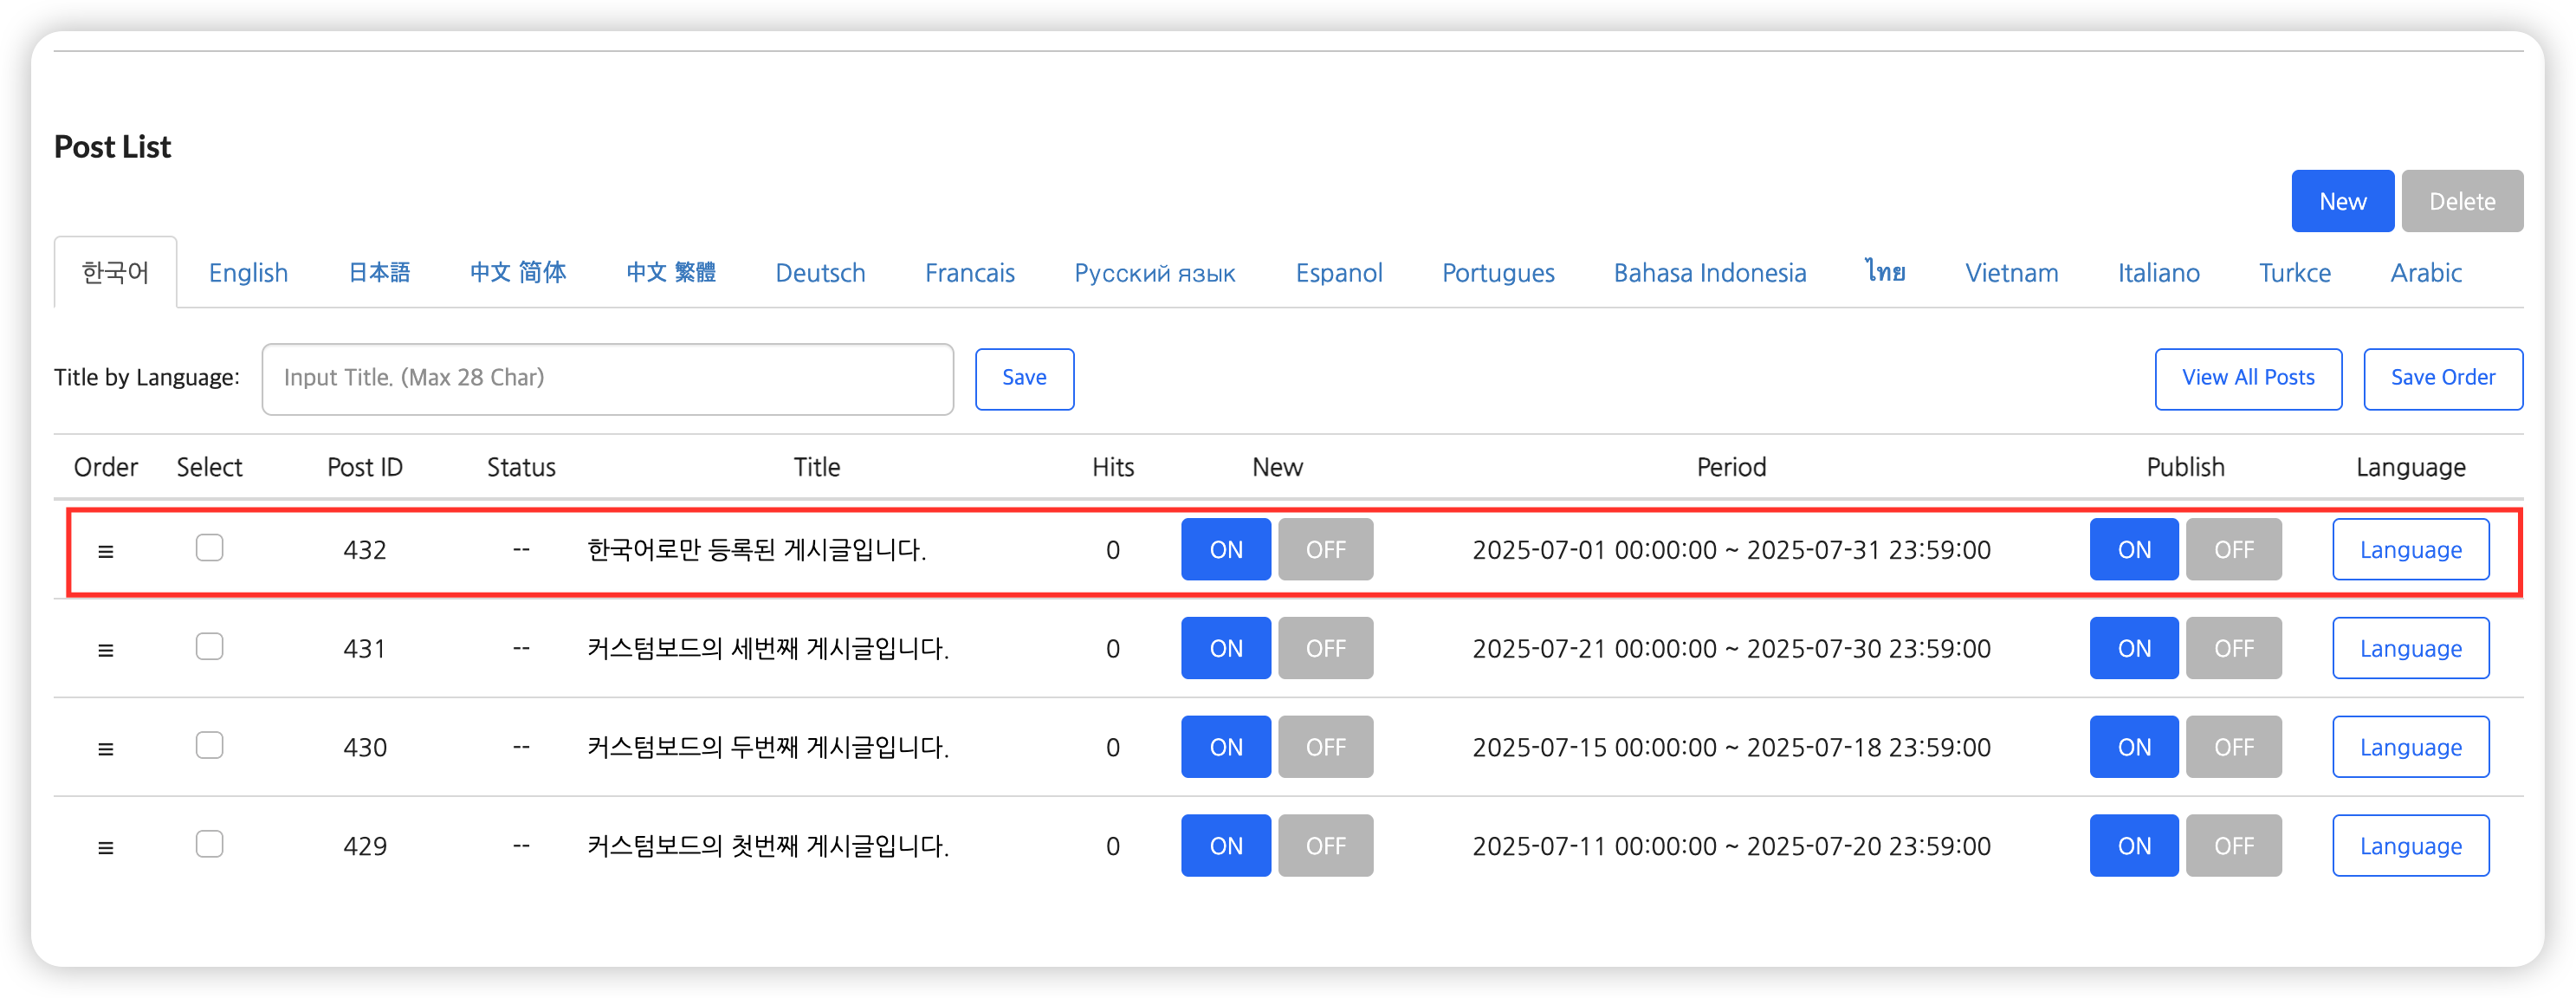The height and width of the screenshot is (998, 2576).
Task: Turn New ON for post 429
Action: tap(1225, 846)
